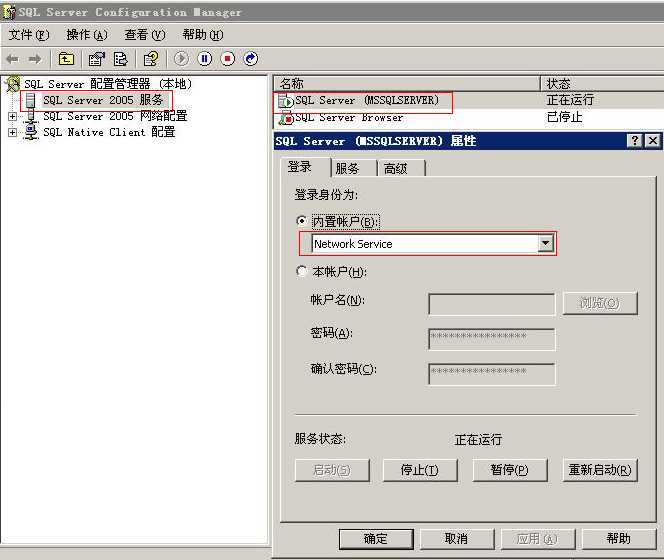The width and height of the screenshot is (664, 560).
Task: Click the Pause service toolbar icon
Action: click(x=205, y=58)
